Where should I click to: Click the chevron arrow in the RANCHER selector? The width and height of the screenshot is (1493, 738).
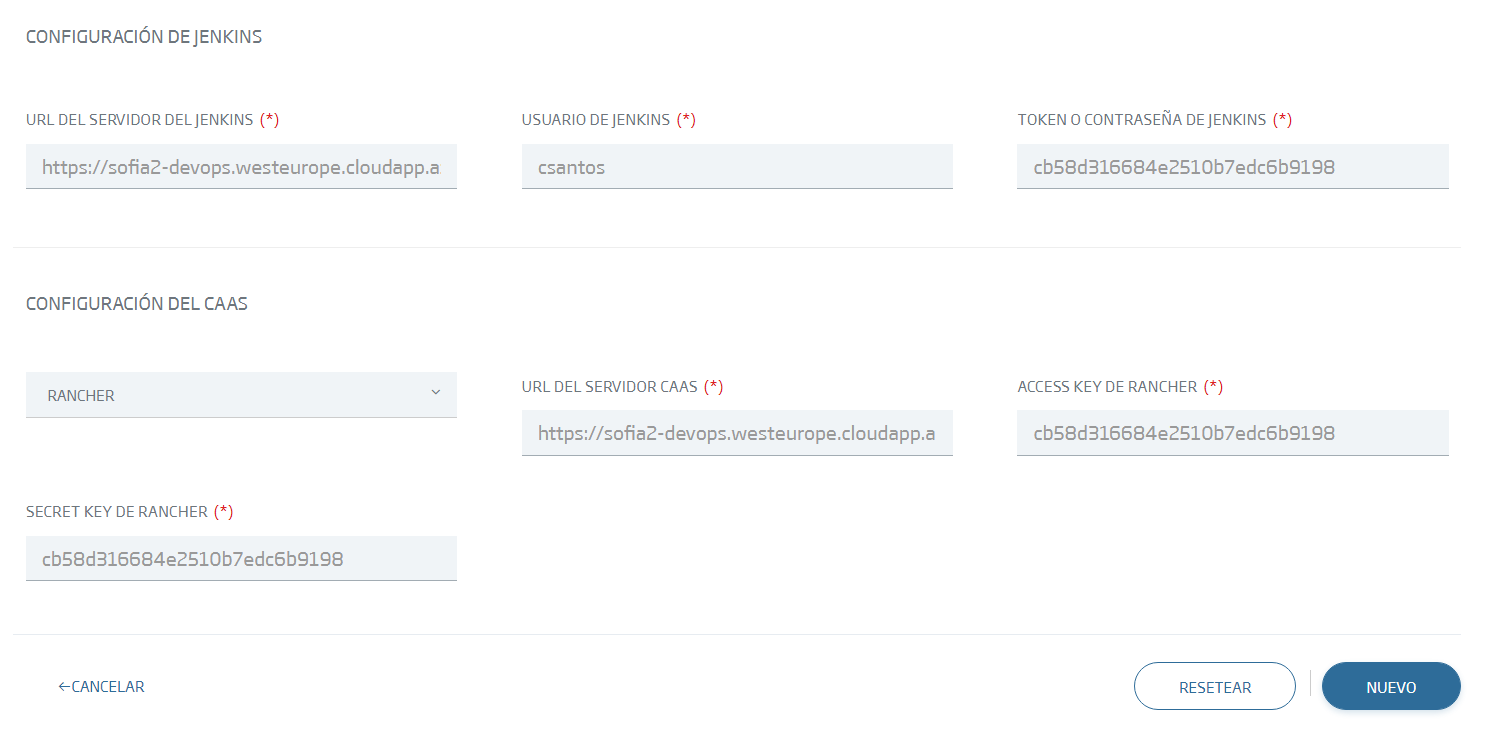[x=435, y=392]
